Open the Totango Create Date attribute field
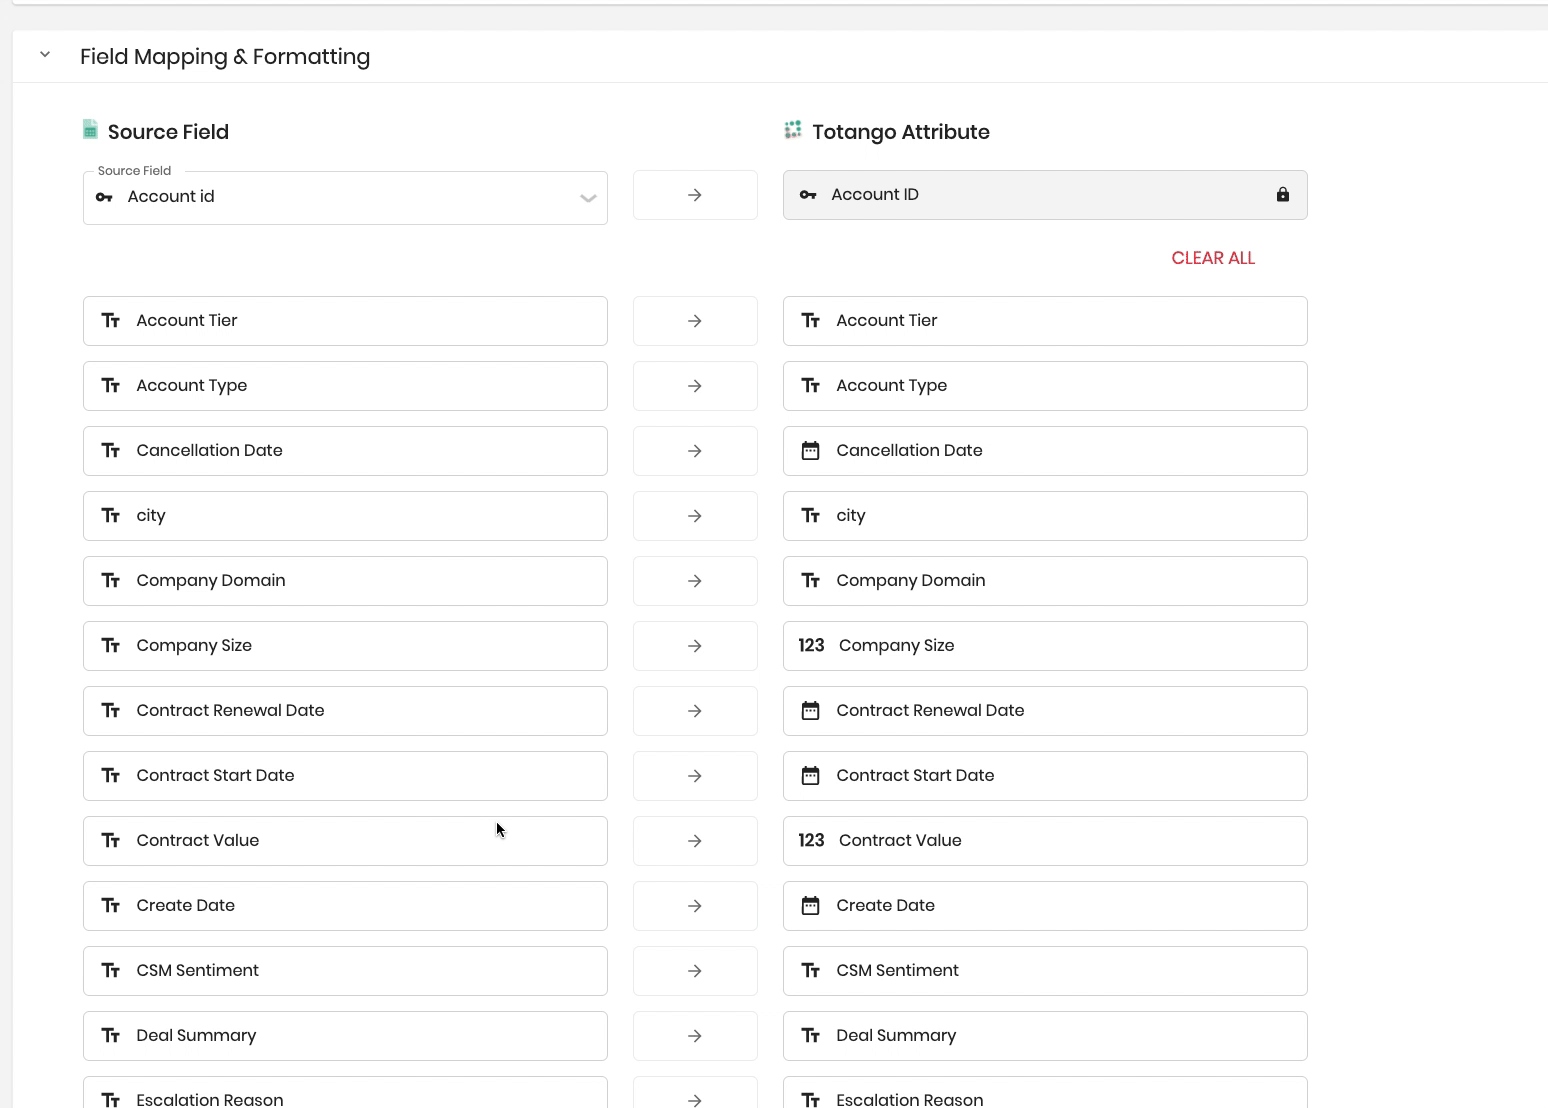The height and width of the screenshot is (1108, 1548). click(x=1045, y=906)
